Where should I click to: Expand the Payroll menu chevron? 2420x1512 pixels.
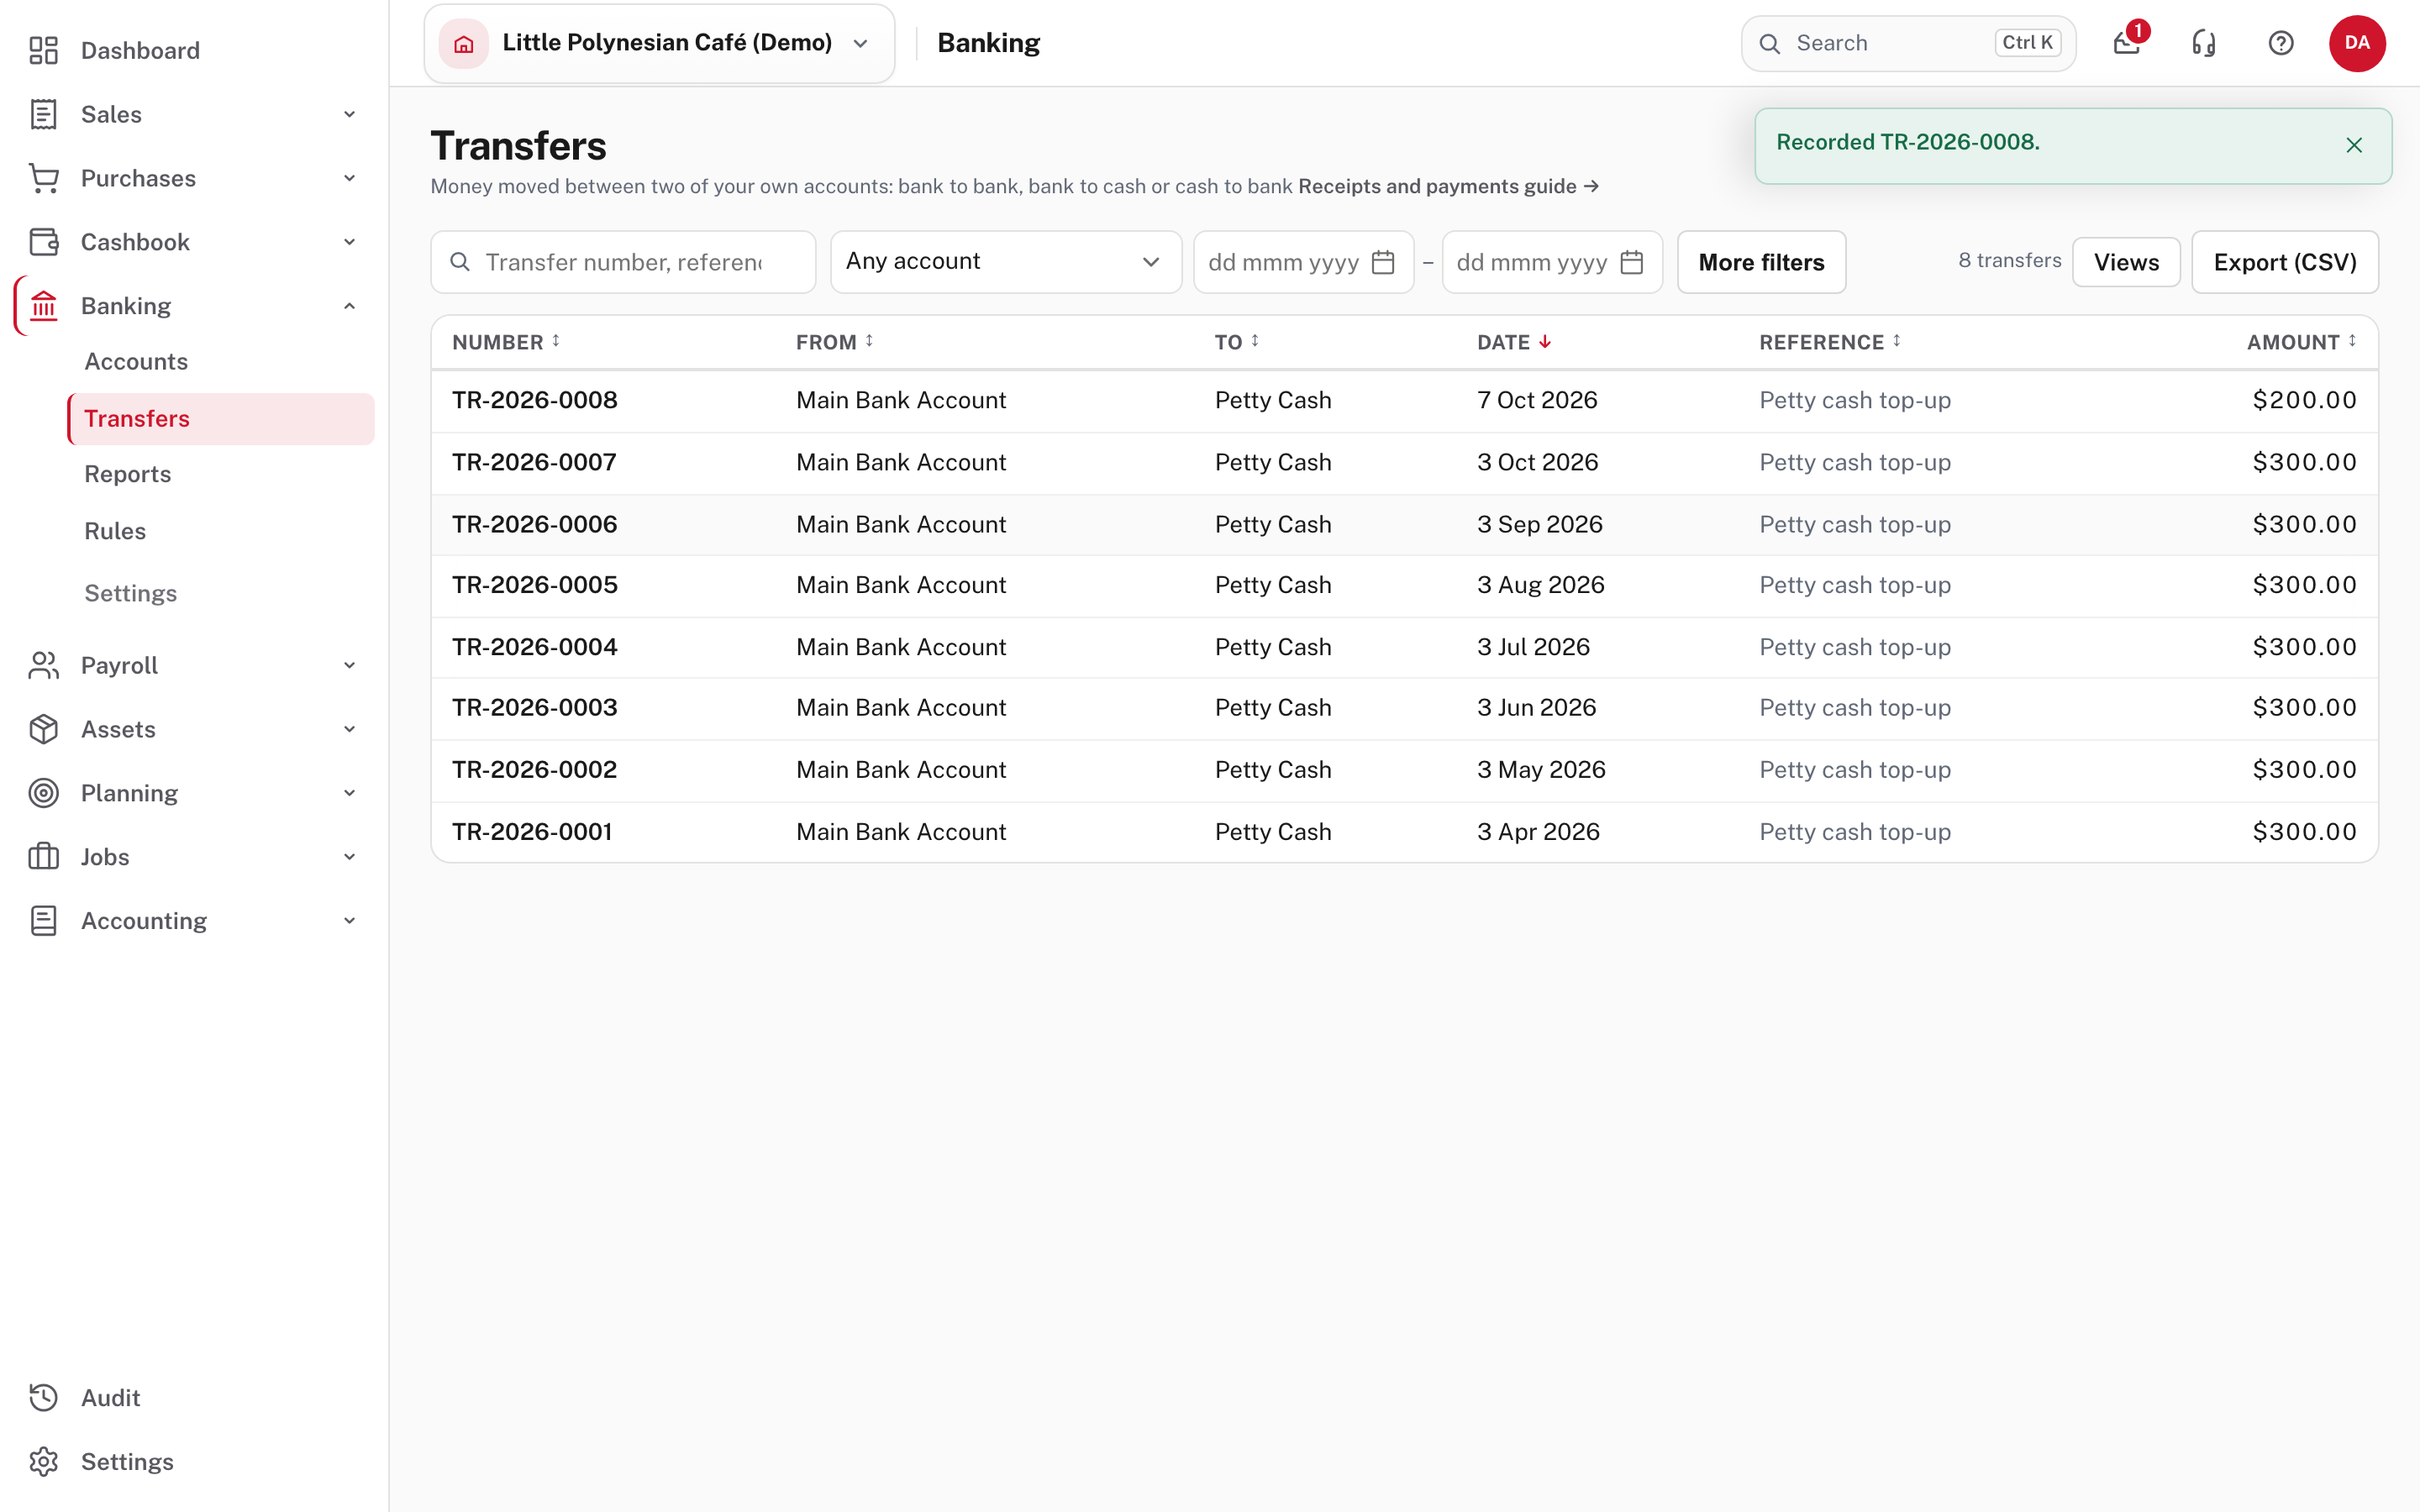pos(349,665)
